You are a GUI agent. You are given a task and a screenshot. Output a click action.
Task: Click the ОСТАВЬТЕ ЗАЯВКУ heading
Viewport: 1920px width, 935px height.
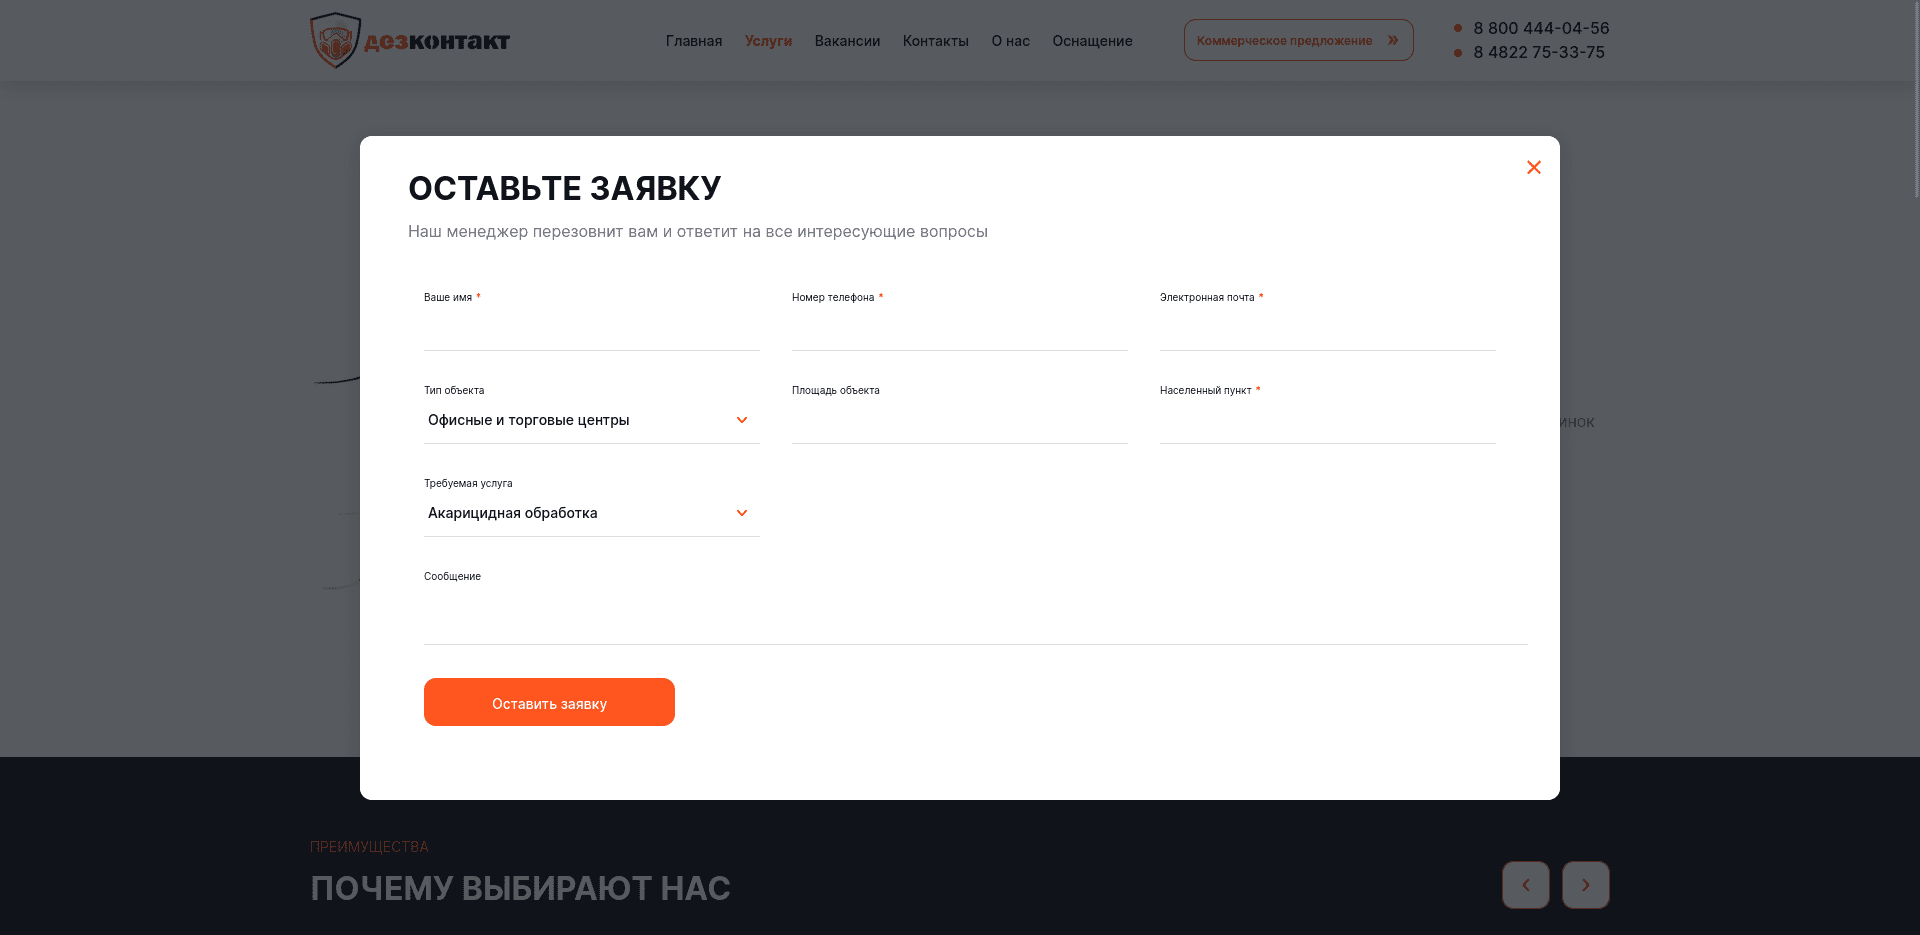point(565,188)
